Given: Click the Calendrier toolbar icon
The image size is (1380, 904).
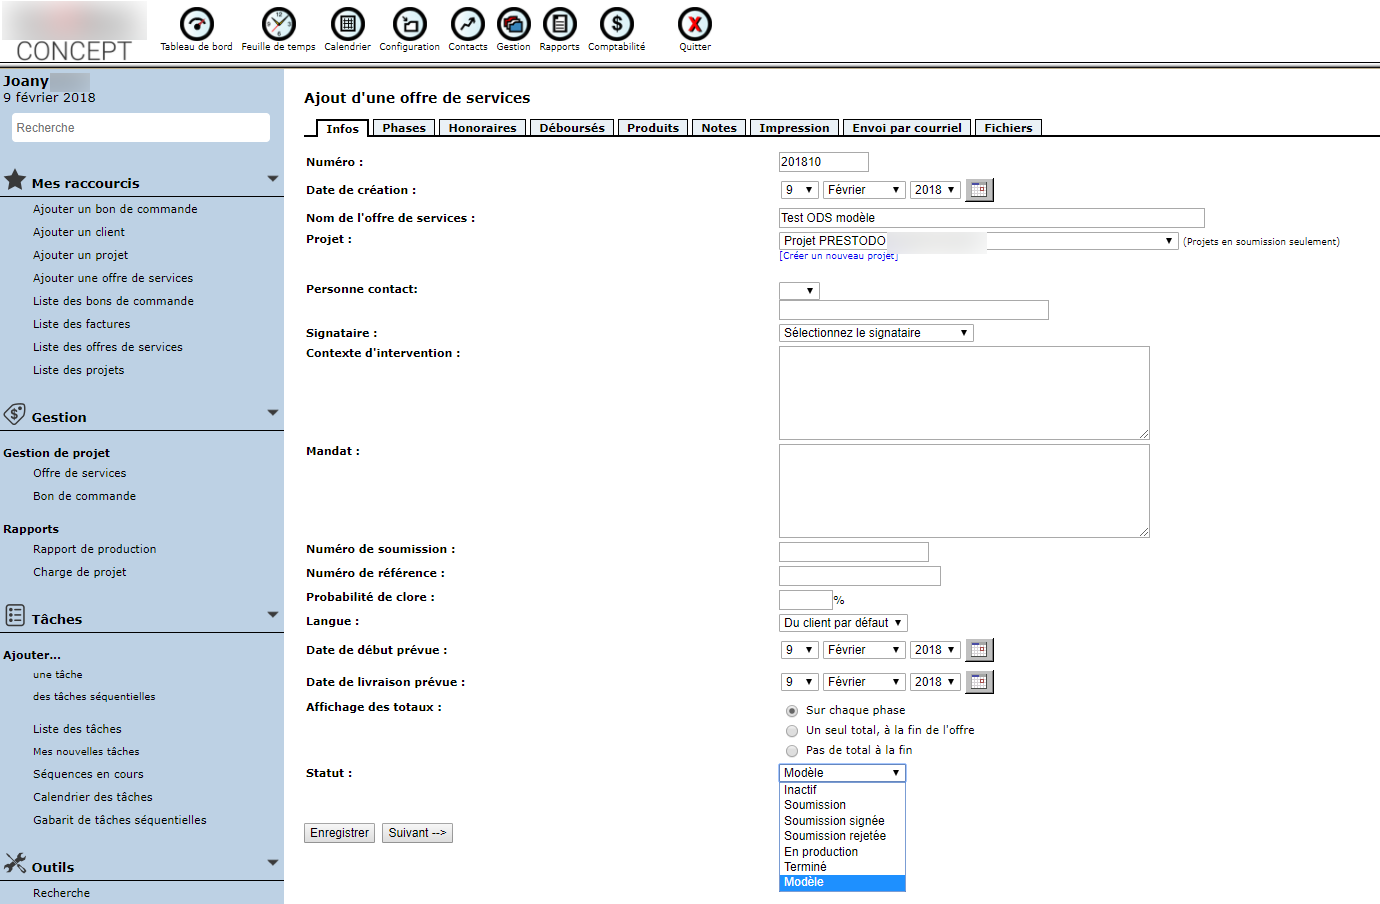Looking at the screenshot, I should click(x=347, y=24).
